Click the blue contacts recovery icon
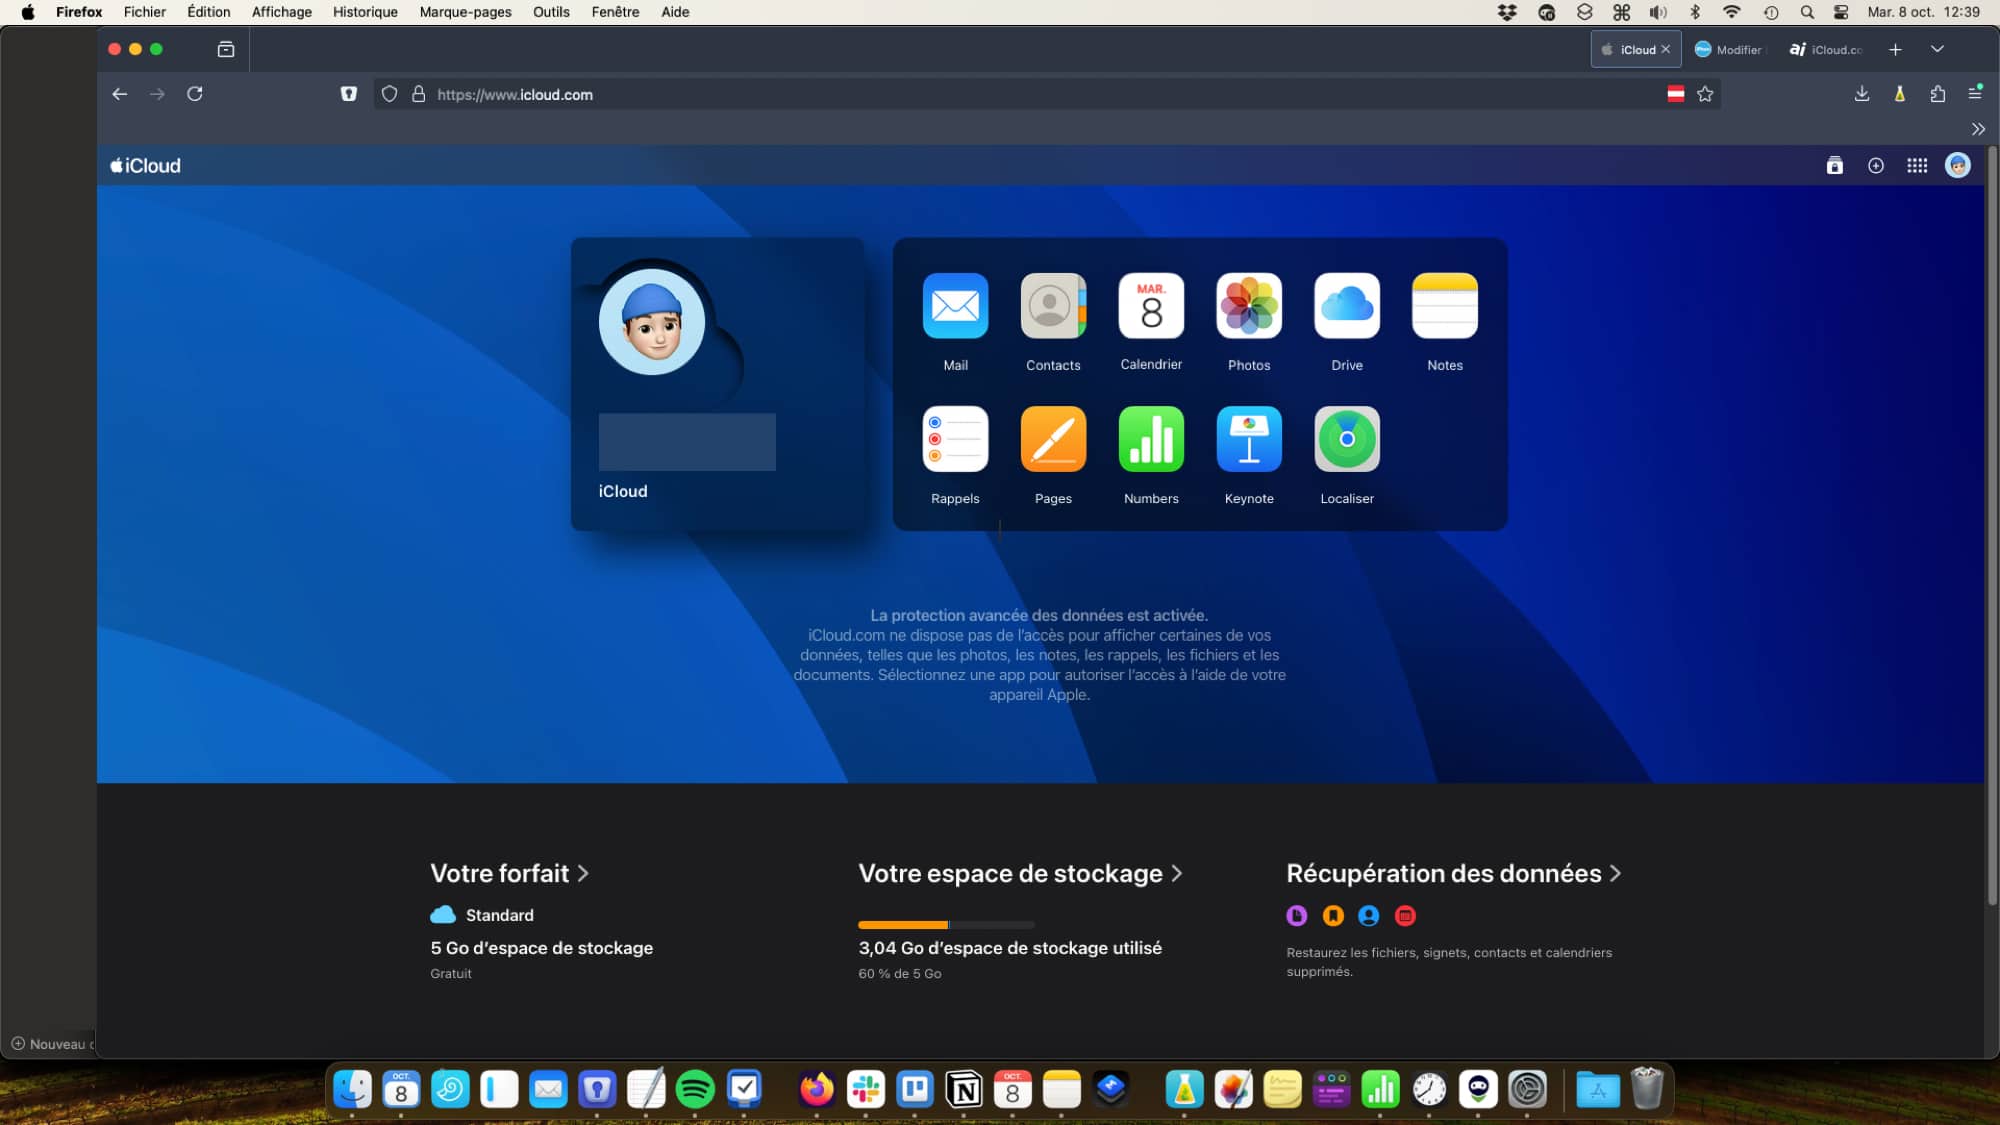2000x1125 pixels. 1369,915
